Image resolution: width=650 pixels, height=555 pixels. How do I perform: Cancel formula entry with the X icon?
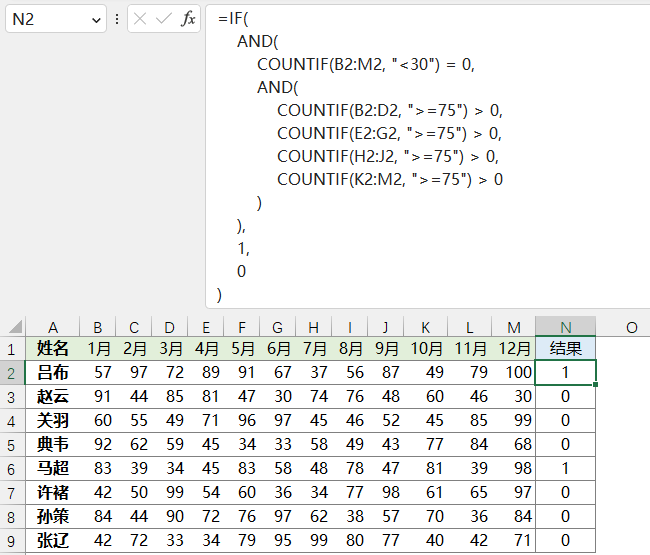[x=140, y=19]
